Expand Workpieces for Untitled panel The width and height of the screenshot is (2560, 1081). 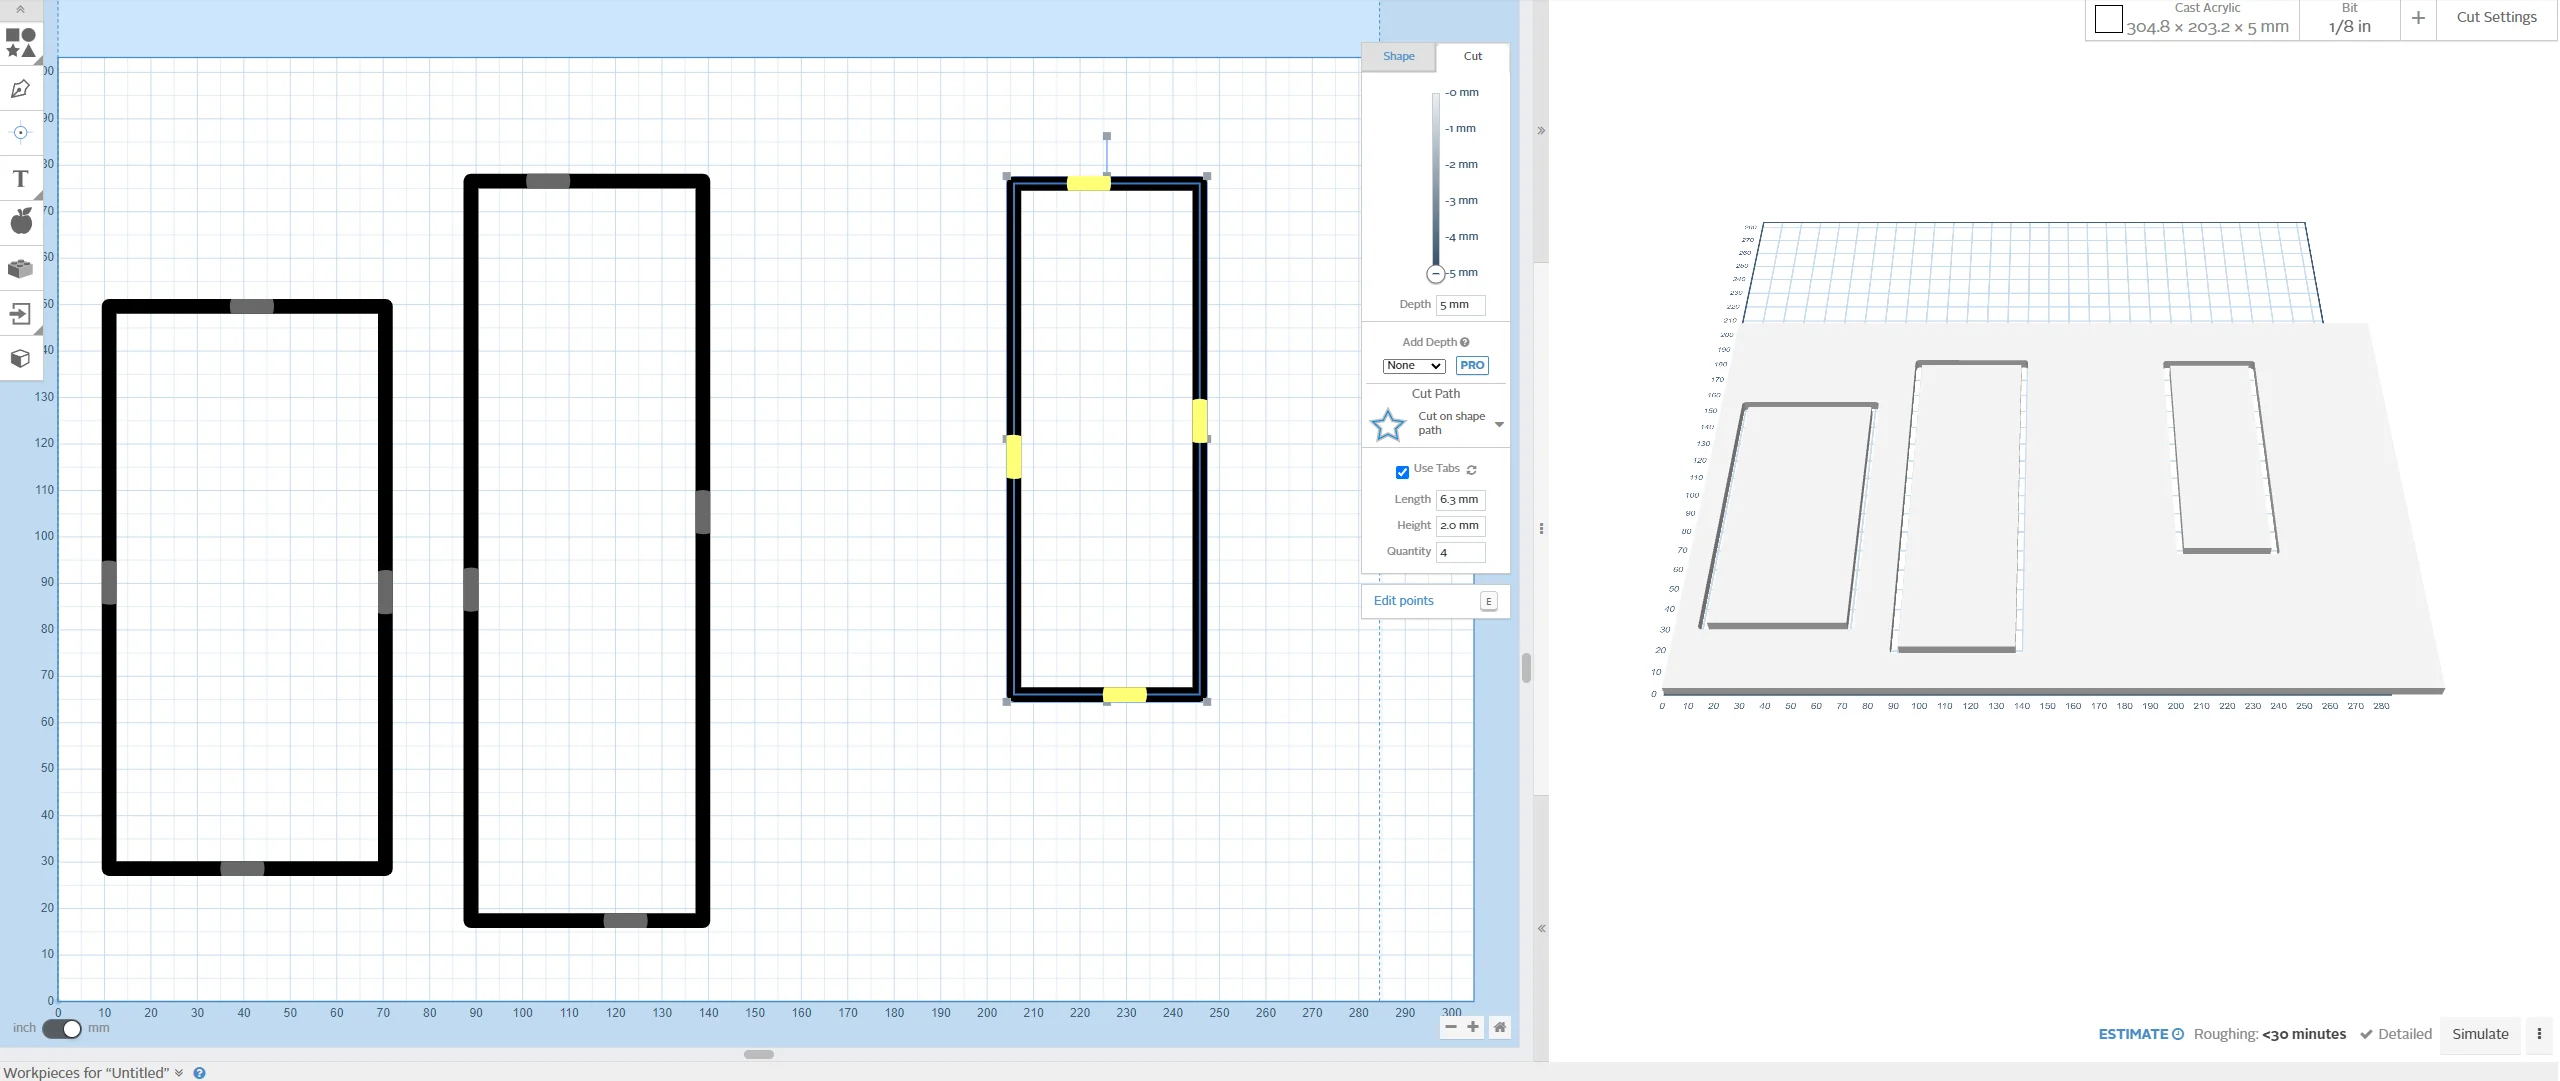(x=179, y=1073)
